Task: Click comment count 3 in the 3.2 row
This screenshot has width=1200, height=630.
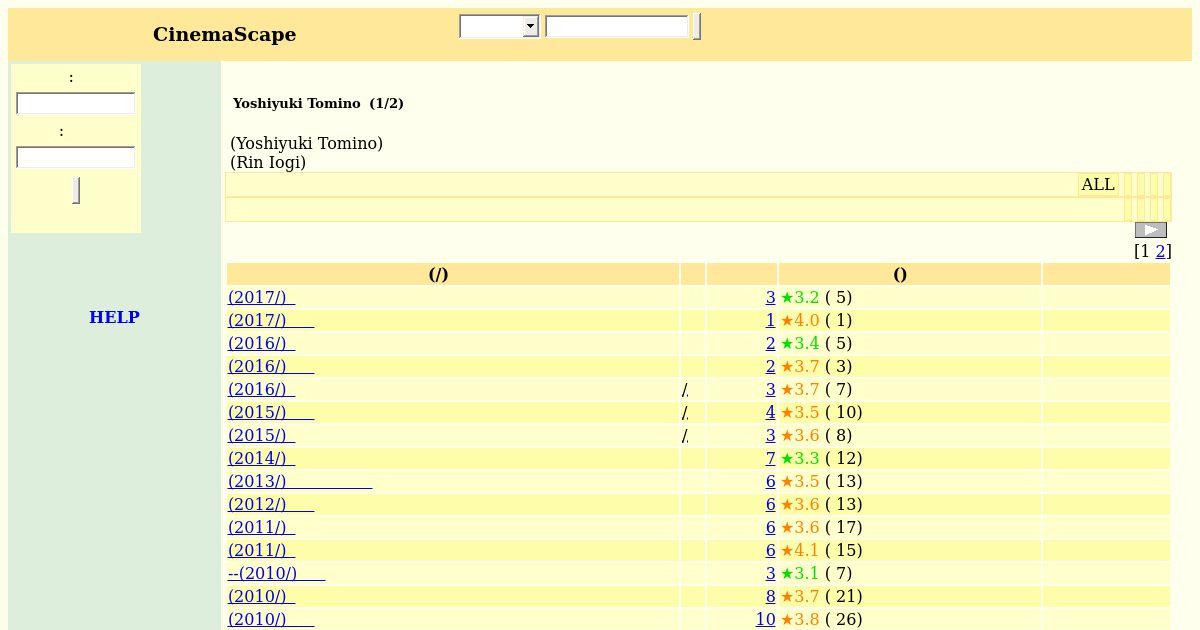Action: [x=770, y=297]
